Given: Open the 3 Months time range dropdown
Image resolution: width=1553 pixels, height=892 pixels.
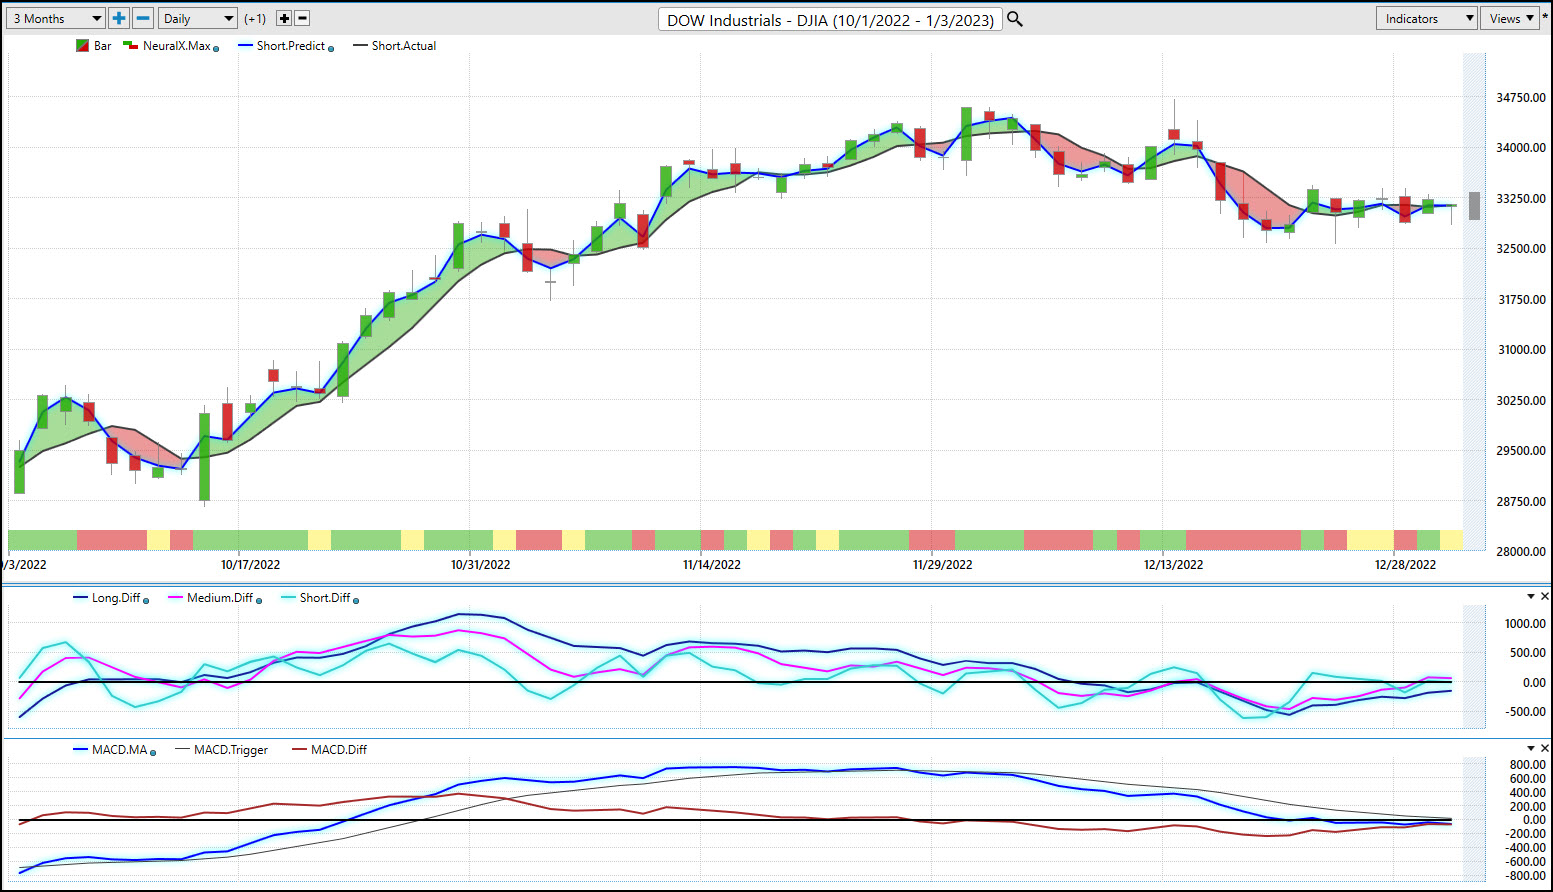Looking at the screenshot, I should (56, 18).
